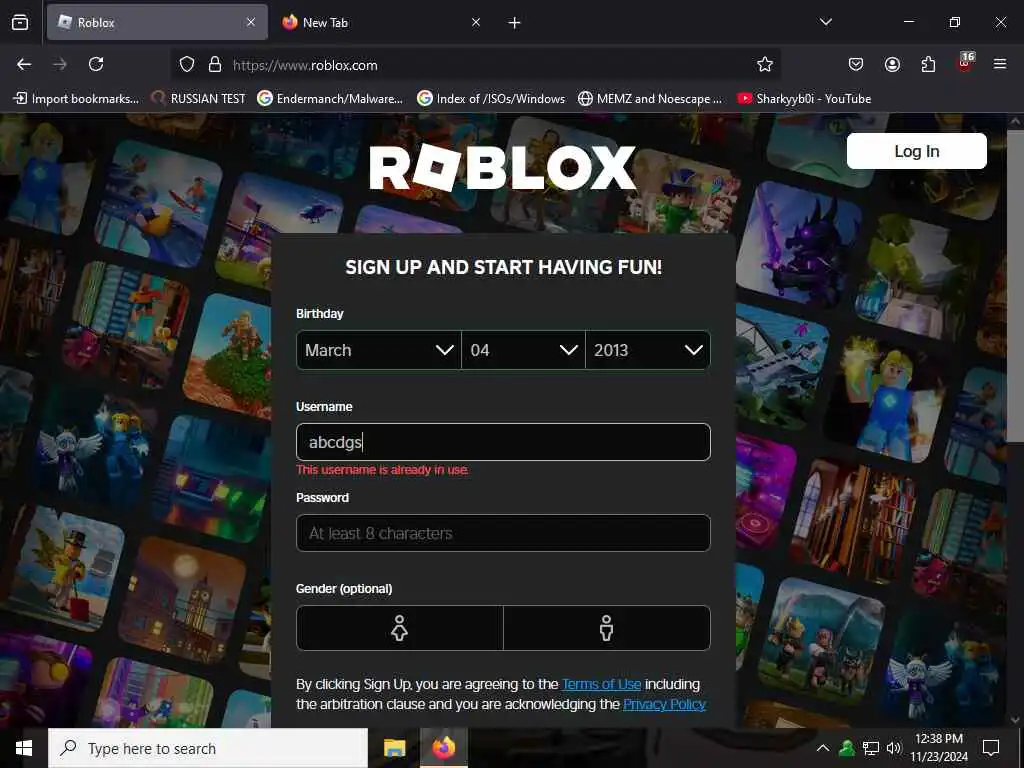
Task: Click 'This username is already in use' text
Action: (x=382, y=470)
